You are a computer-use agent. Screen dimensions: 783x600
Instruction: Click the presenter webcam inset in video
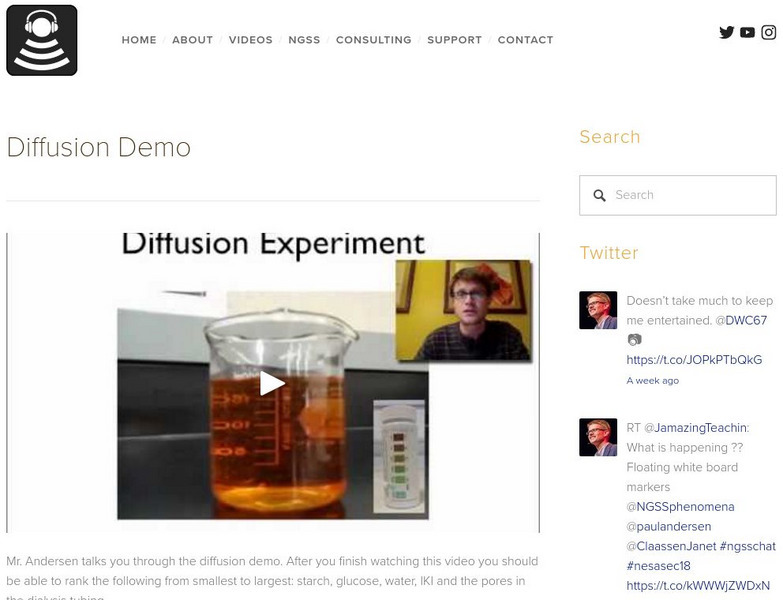(463, 310)
